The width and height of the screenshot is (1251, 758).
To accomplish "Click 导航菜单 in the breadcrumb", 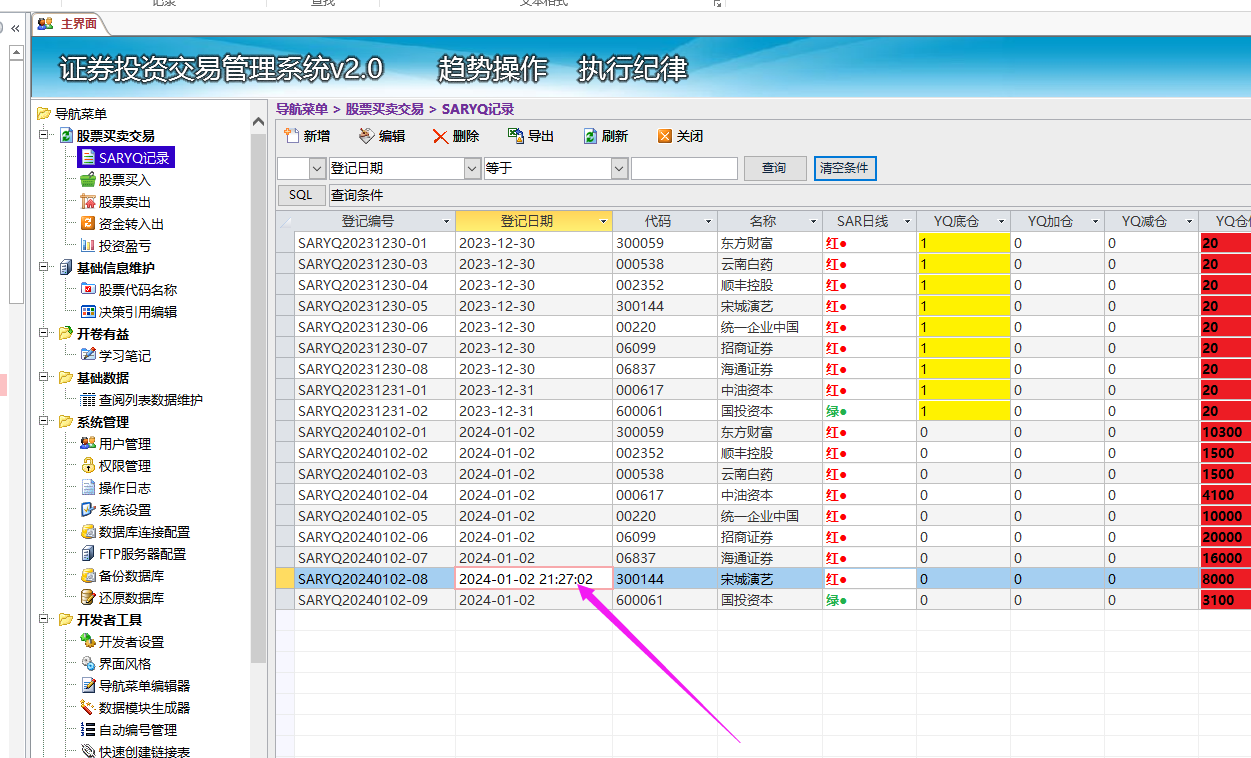I will tap(302, 109).
